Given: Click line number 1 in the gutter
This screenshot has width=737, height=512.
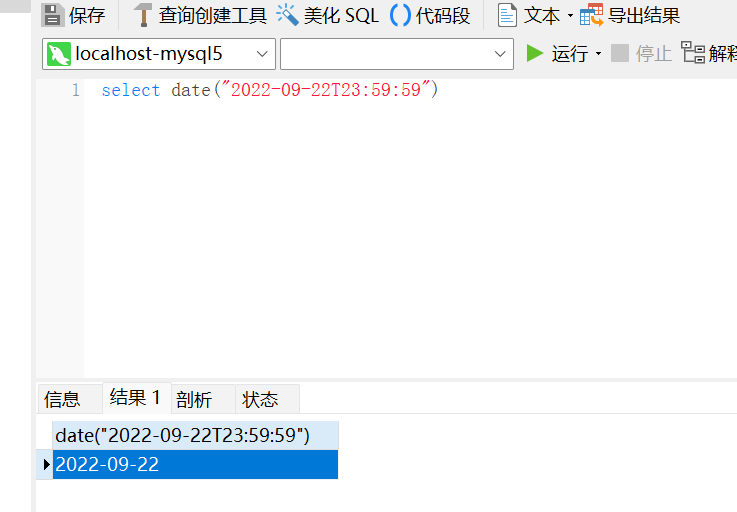Looking at the screenshot, I should (76, 90).
